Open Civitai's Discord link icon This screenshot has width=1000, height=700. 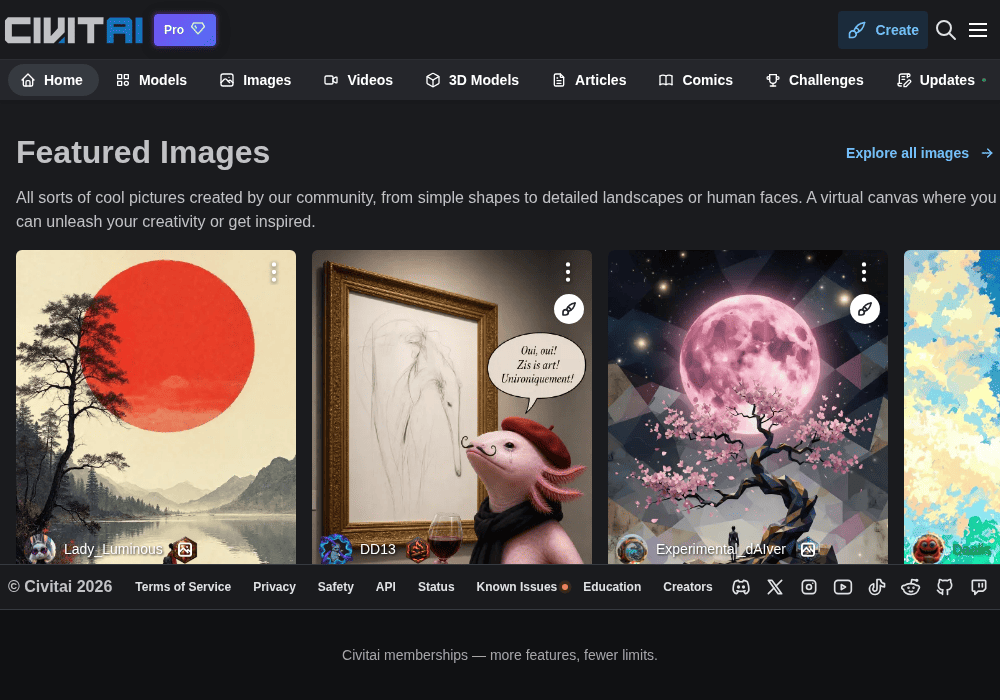(740, 587)
